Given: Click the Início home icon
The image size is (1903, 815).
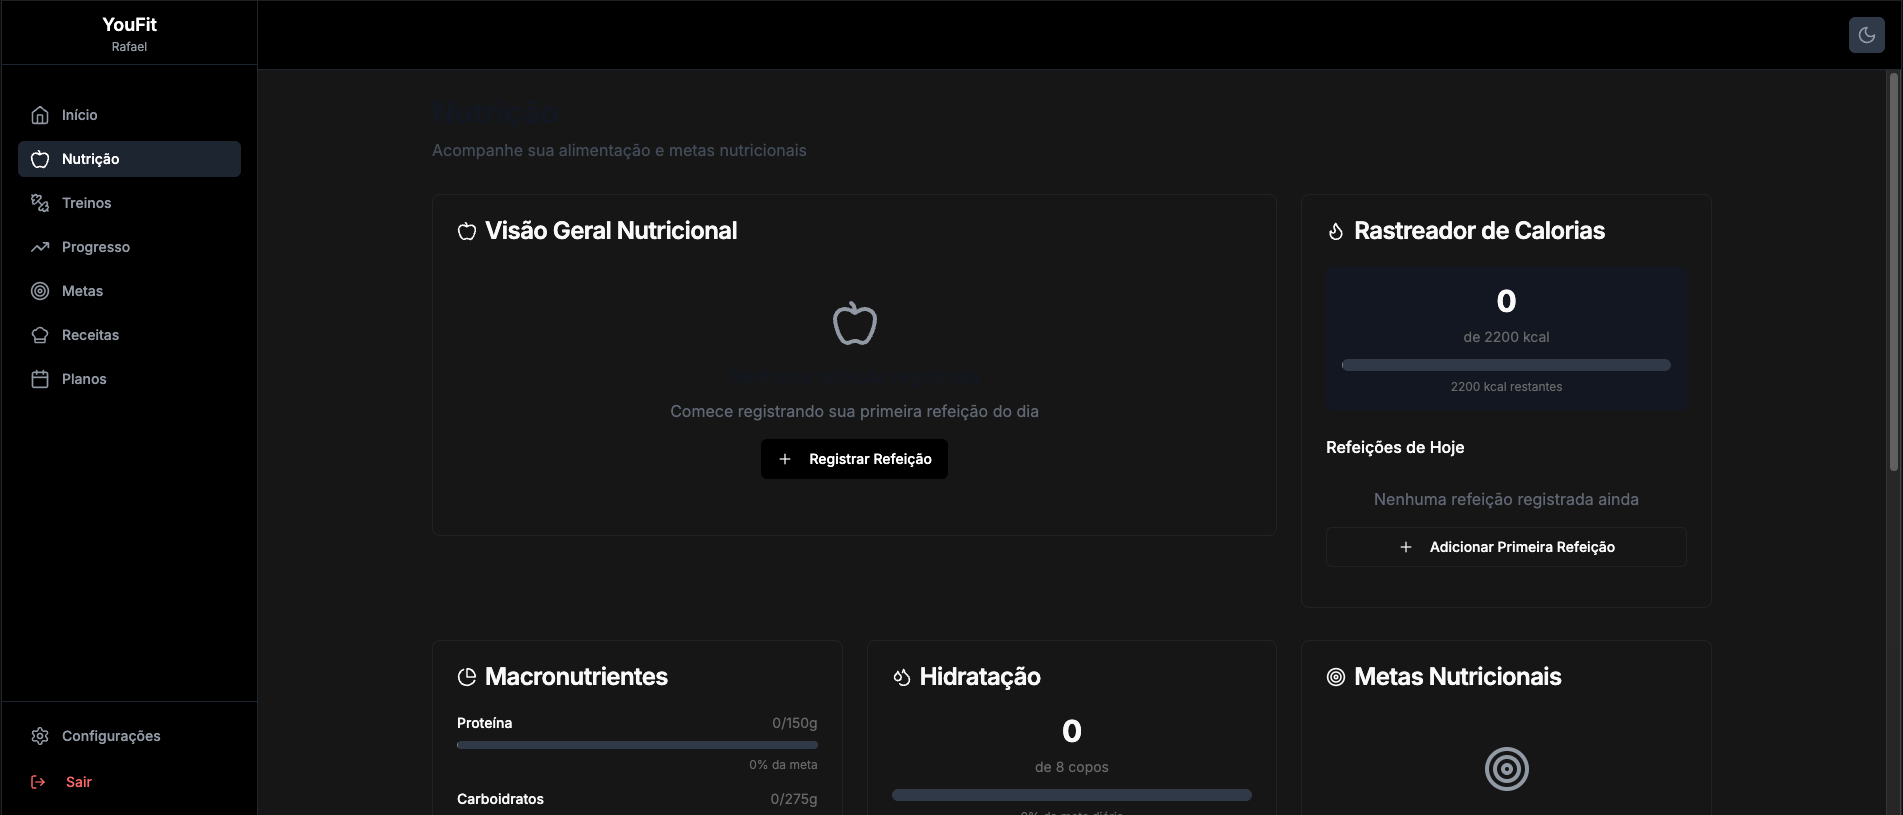Looking at the screenshot, I should click(40, 115).
